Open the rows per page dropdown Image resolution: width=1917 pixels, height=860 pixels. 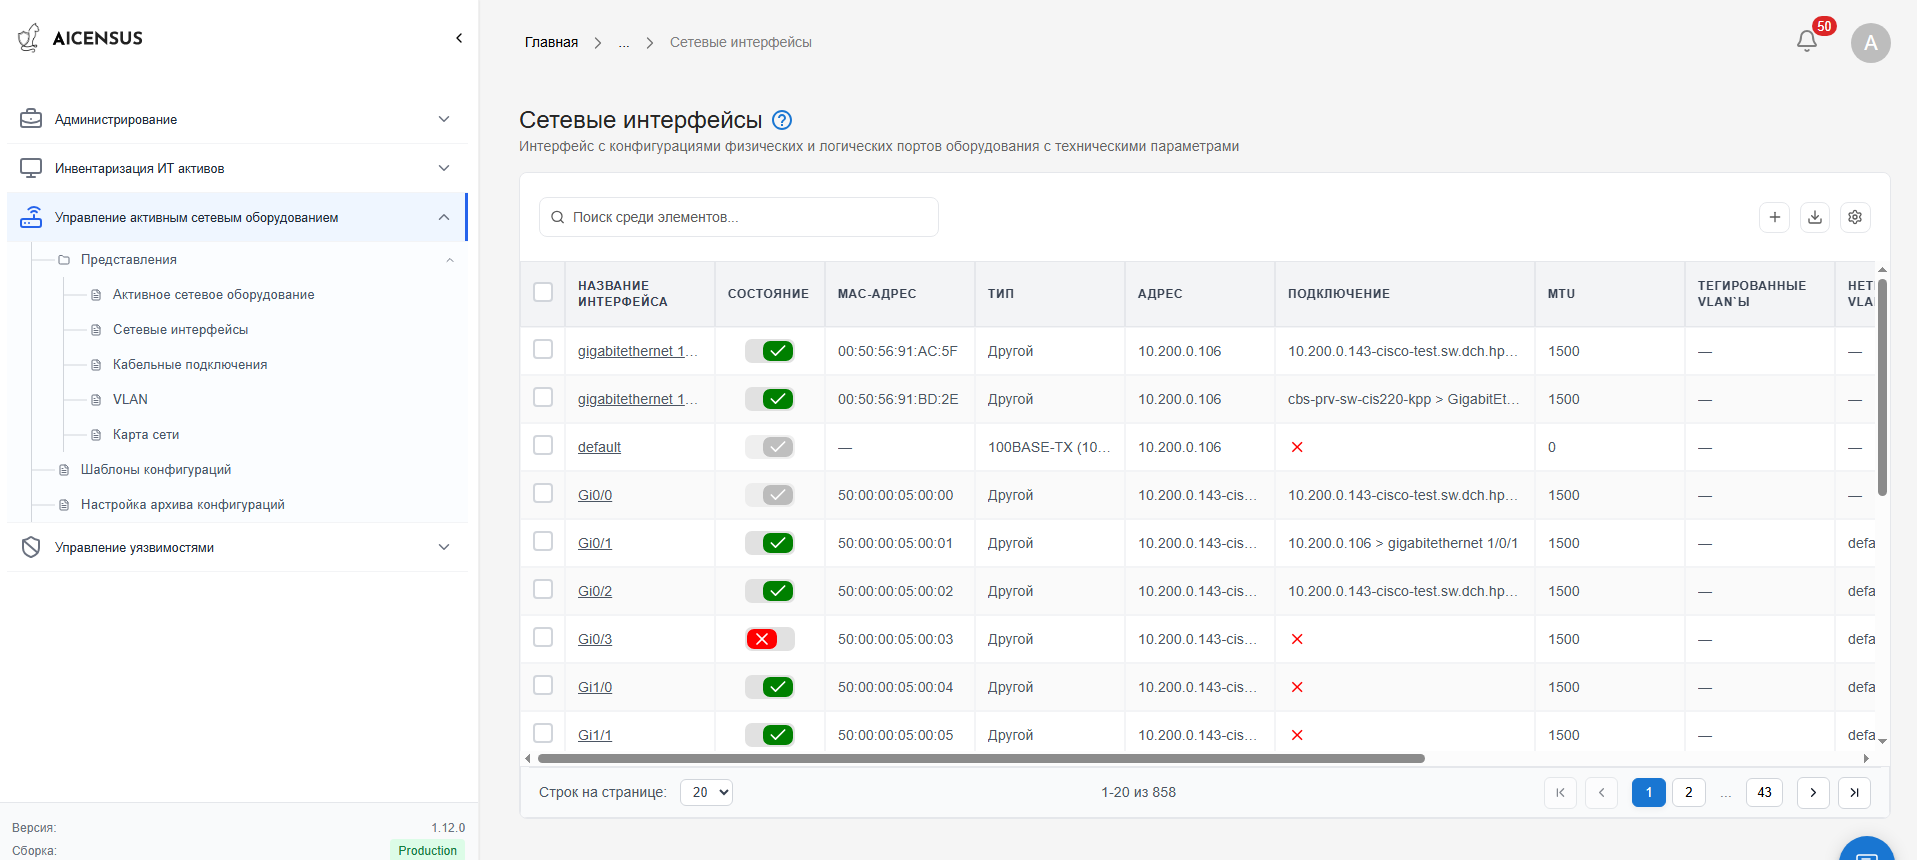click(706, 792)
